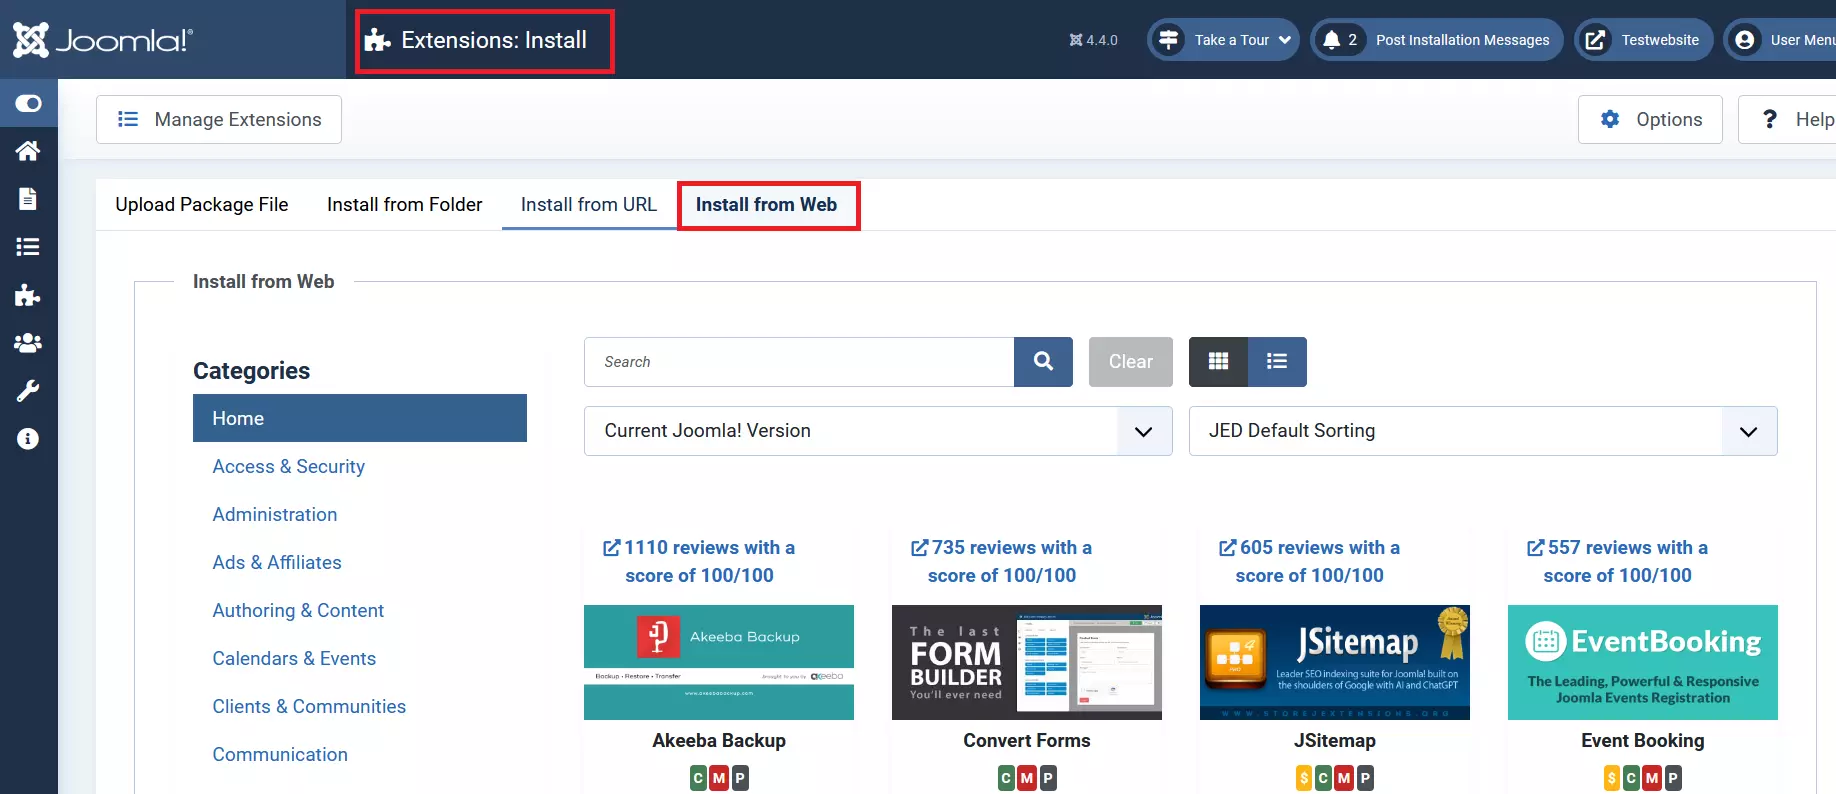Image resolution: width=1836 pixels, height=794 pixels.
Task: Click Akeeba Backup extension title
Action: (x=719, y=741)
